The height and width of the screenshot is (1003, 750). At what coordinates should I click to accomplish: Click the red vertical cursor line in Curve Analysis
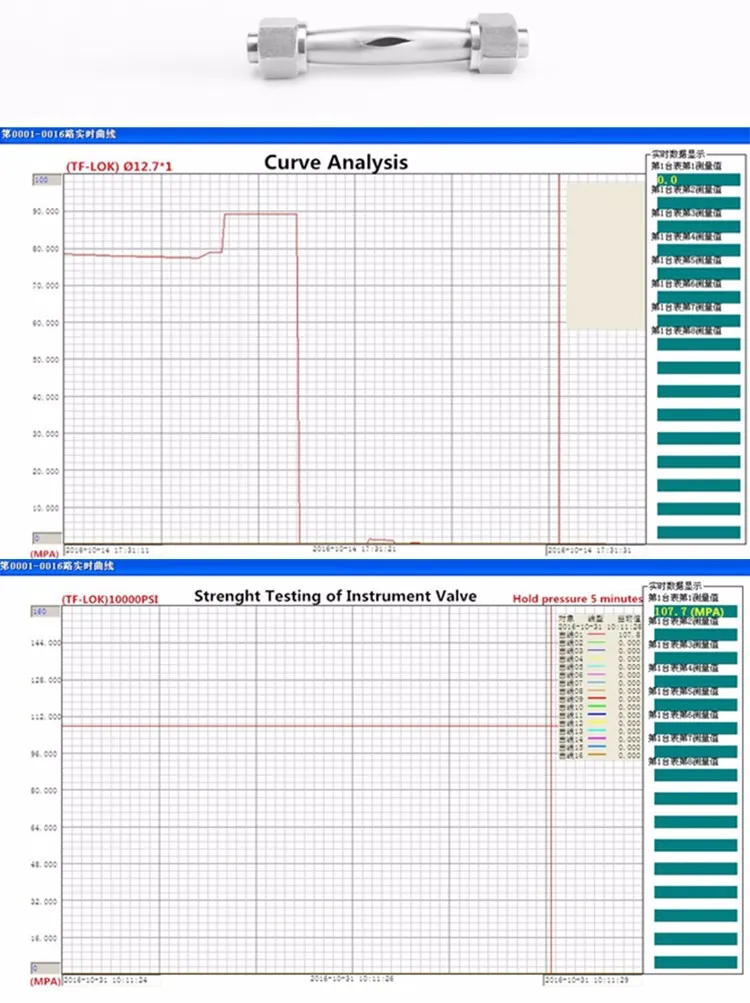(558, 400)
